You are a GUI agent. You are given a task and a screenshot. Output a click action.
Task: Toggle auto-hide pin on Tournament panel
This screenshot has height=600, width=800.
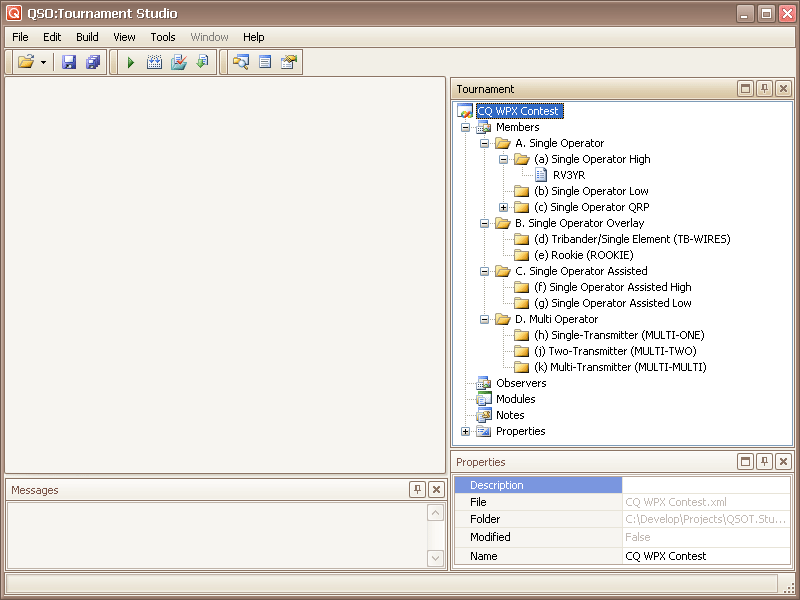764,89
